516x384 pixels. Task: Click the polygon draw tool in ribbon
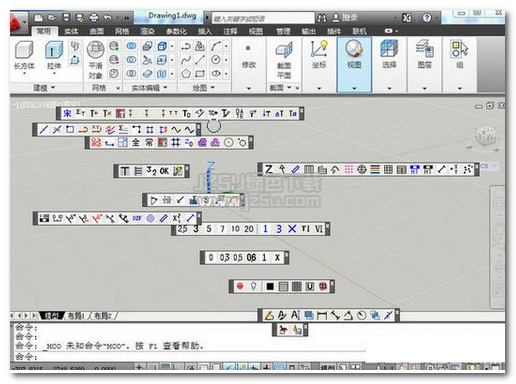pos(186,73)
